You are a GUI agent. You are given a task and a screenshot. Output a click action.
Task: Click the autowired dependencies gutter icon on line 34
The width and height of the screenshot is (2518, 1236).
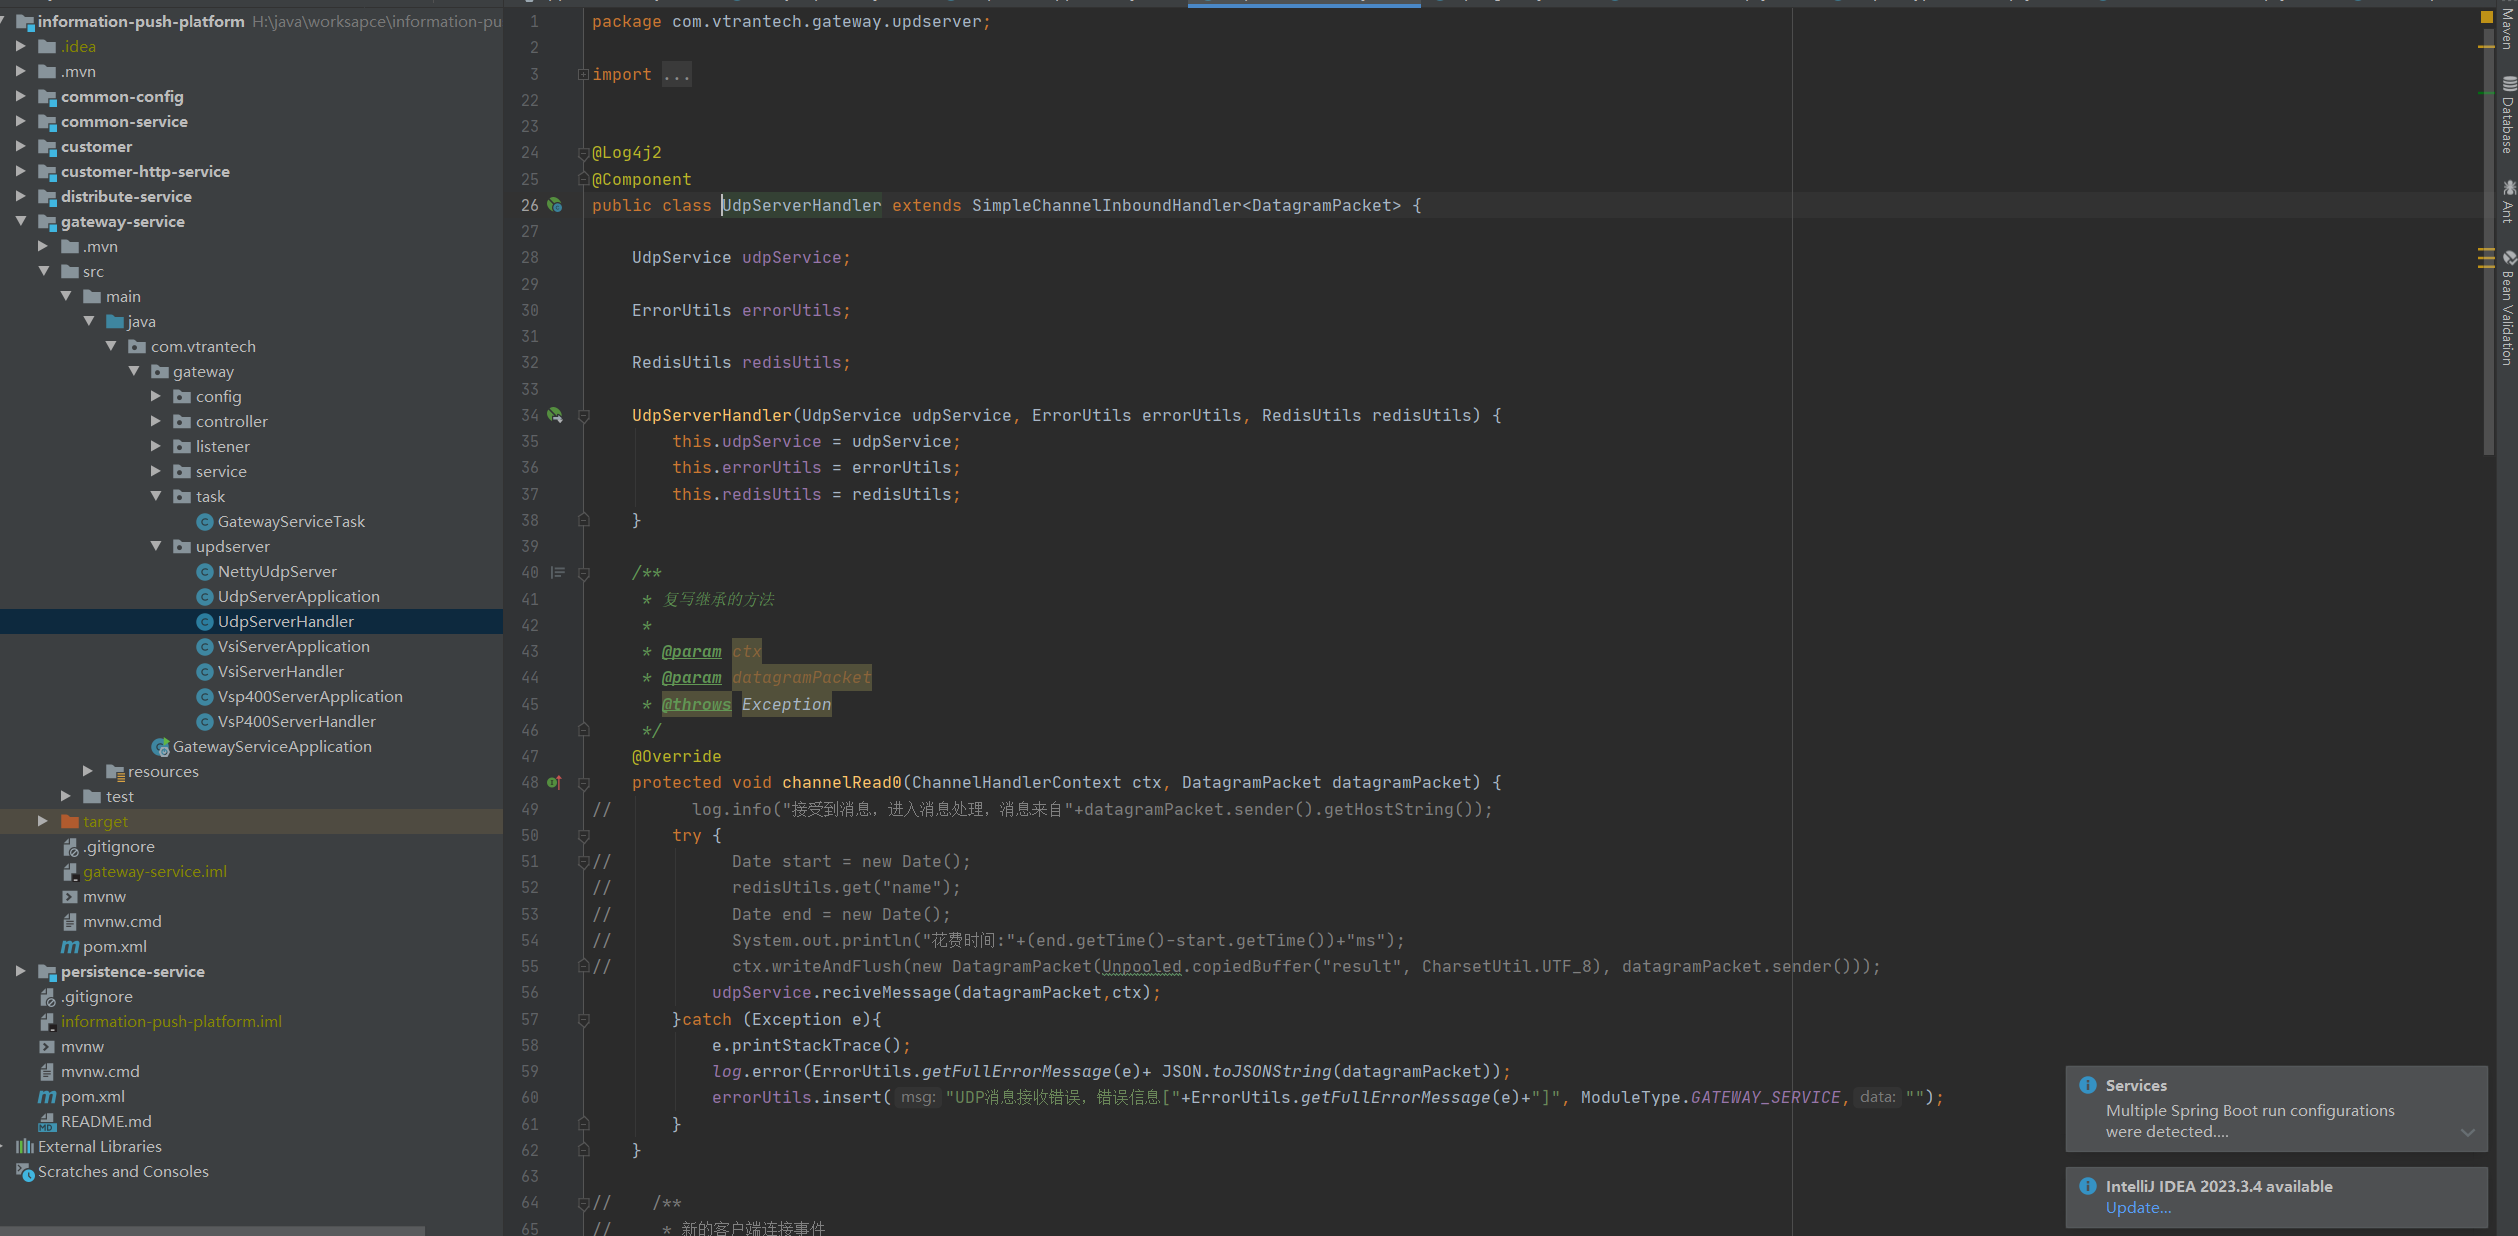(x=555, y=415)
